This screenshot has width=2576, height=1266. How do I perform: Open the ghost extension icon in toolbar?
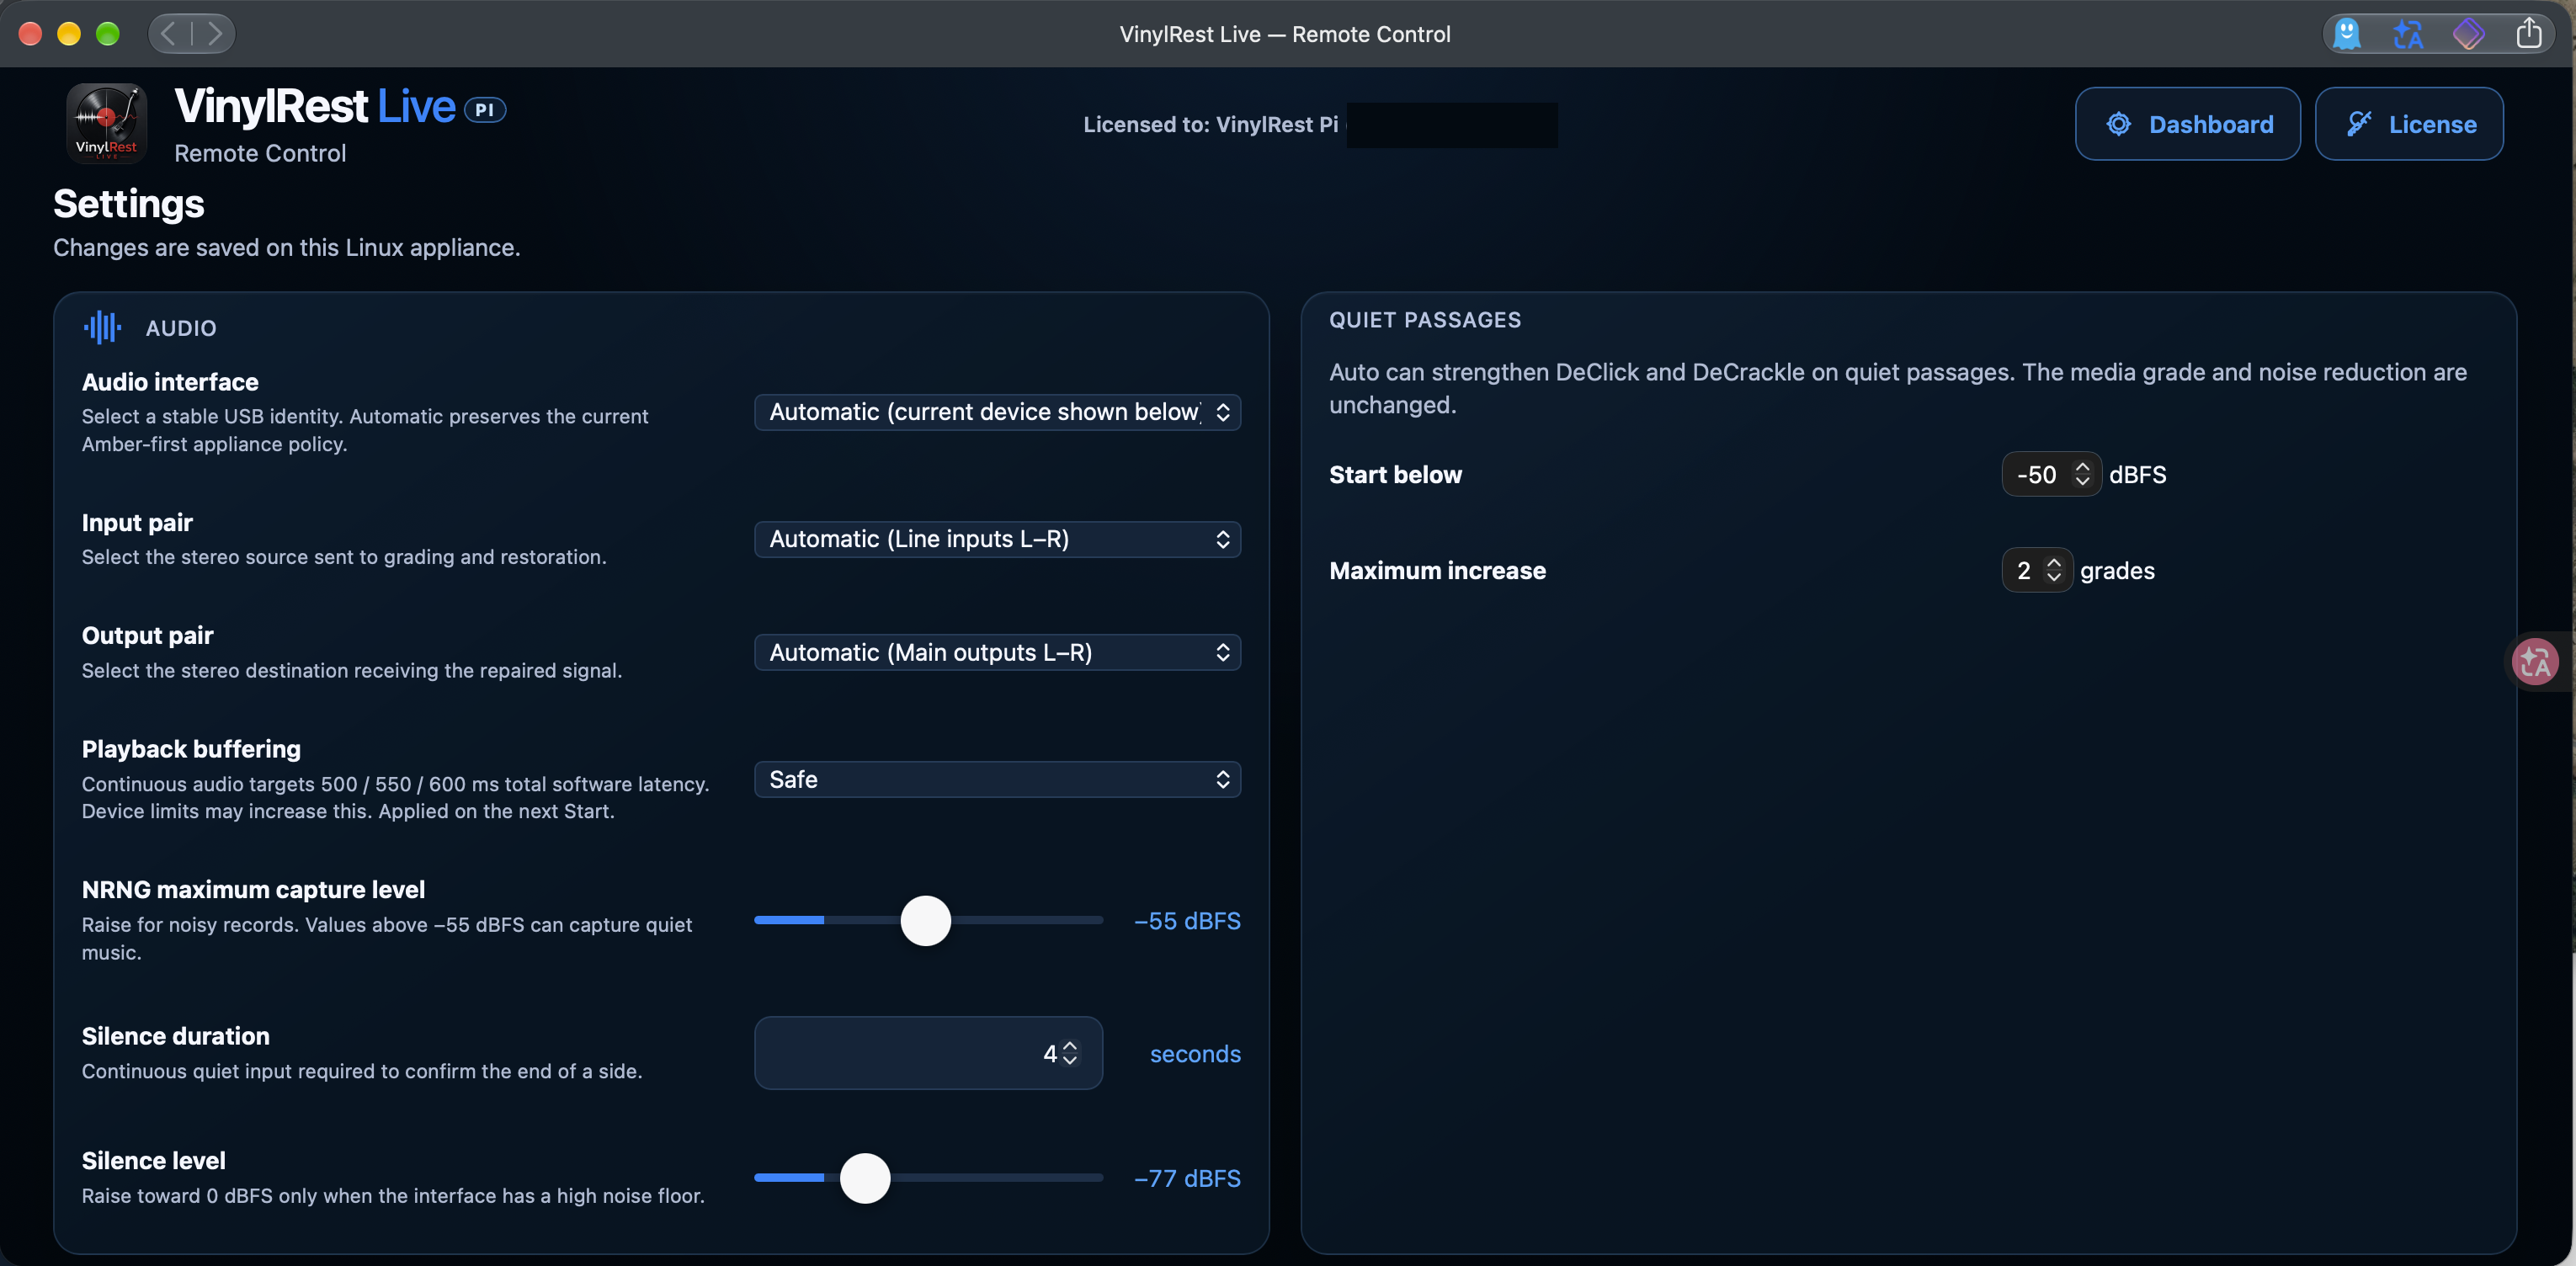point(2347,34)
